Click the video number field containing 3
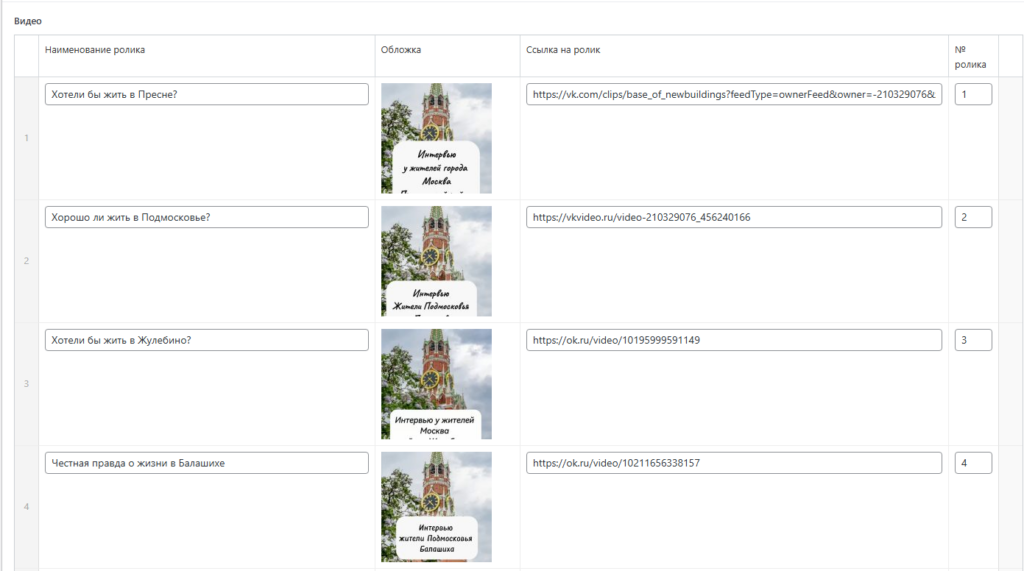1024x571 pixels. coord(973,340)
